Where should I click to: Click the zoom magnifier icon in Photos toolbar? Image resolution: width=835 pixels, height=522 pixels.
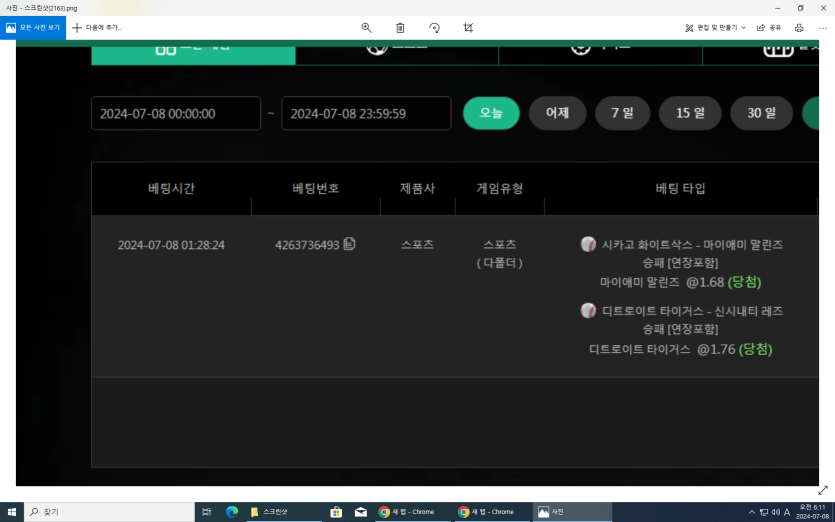pos(366,28)
